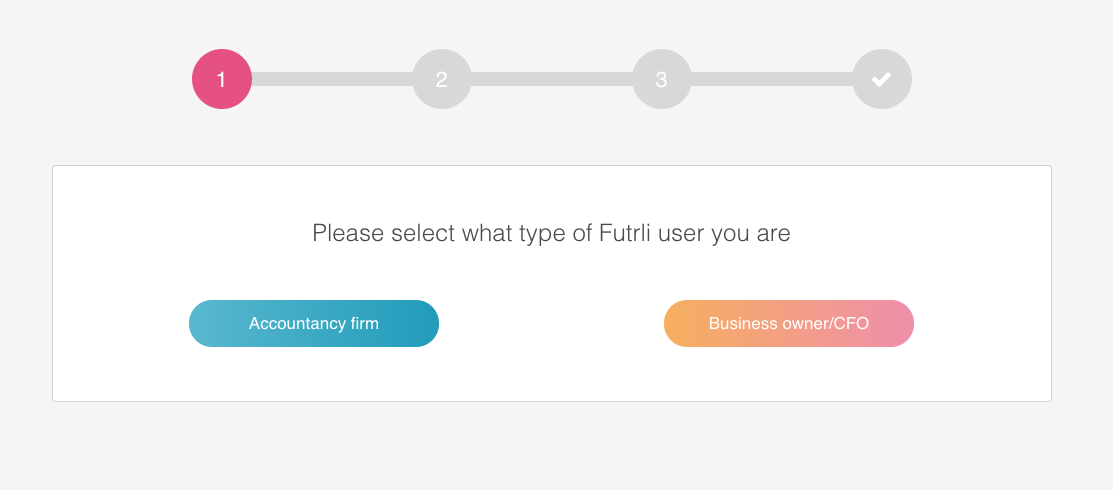Click the final checkmark step icon
1113x490 pixels.
tap(882, 79)
